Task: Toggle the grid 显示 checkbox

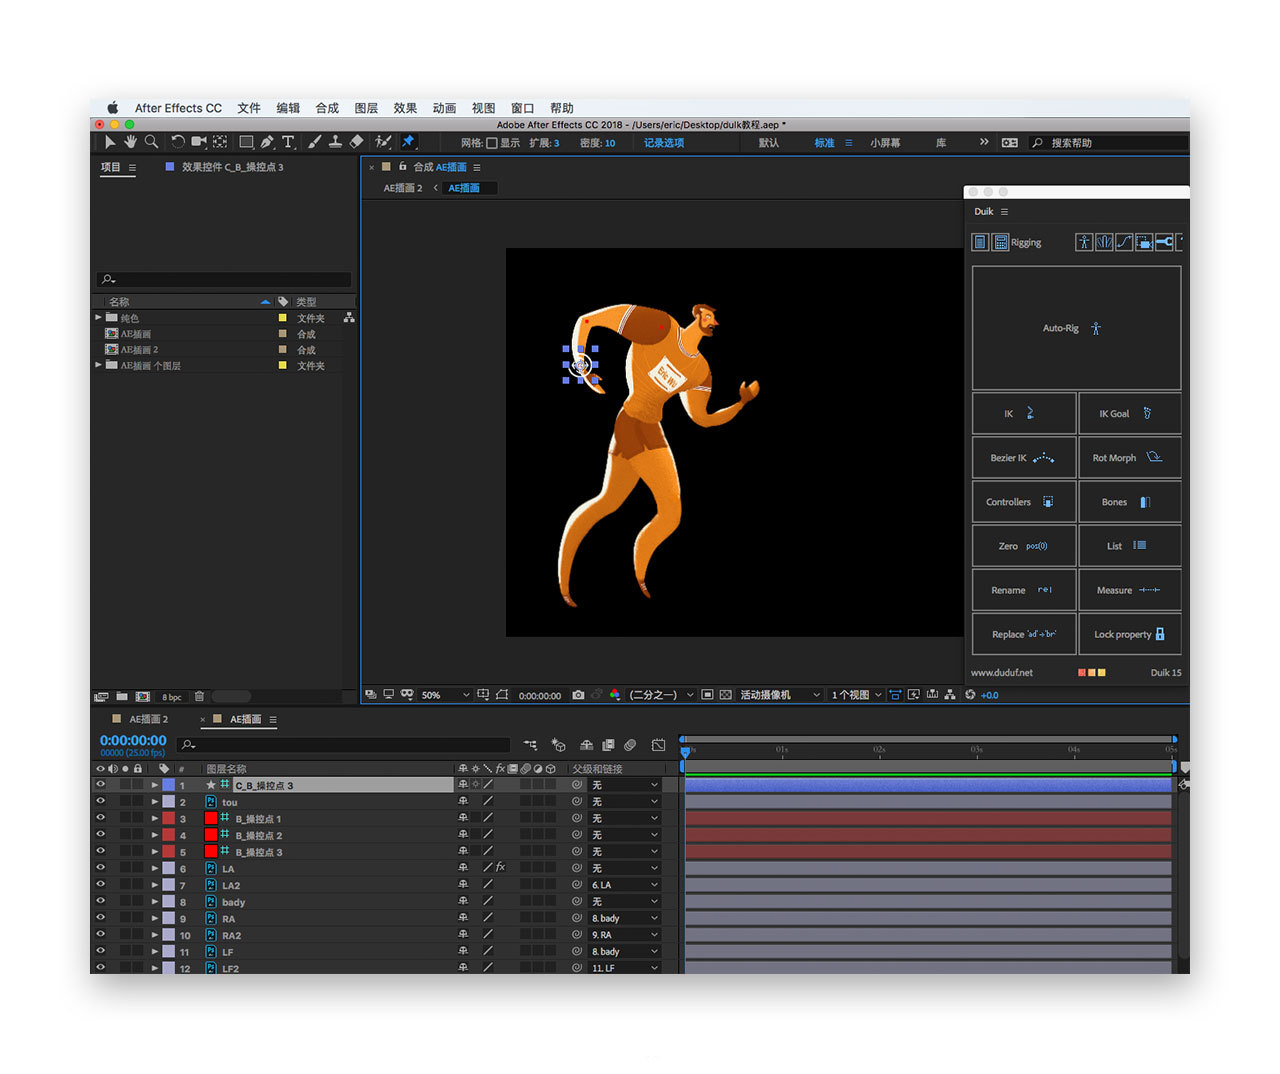Action: (x=492, y=143)
